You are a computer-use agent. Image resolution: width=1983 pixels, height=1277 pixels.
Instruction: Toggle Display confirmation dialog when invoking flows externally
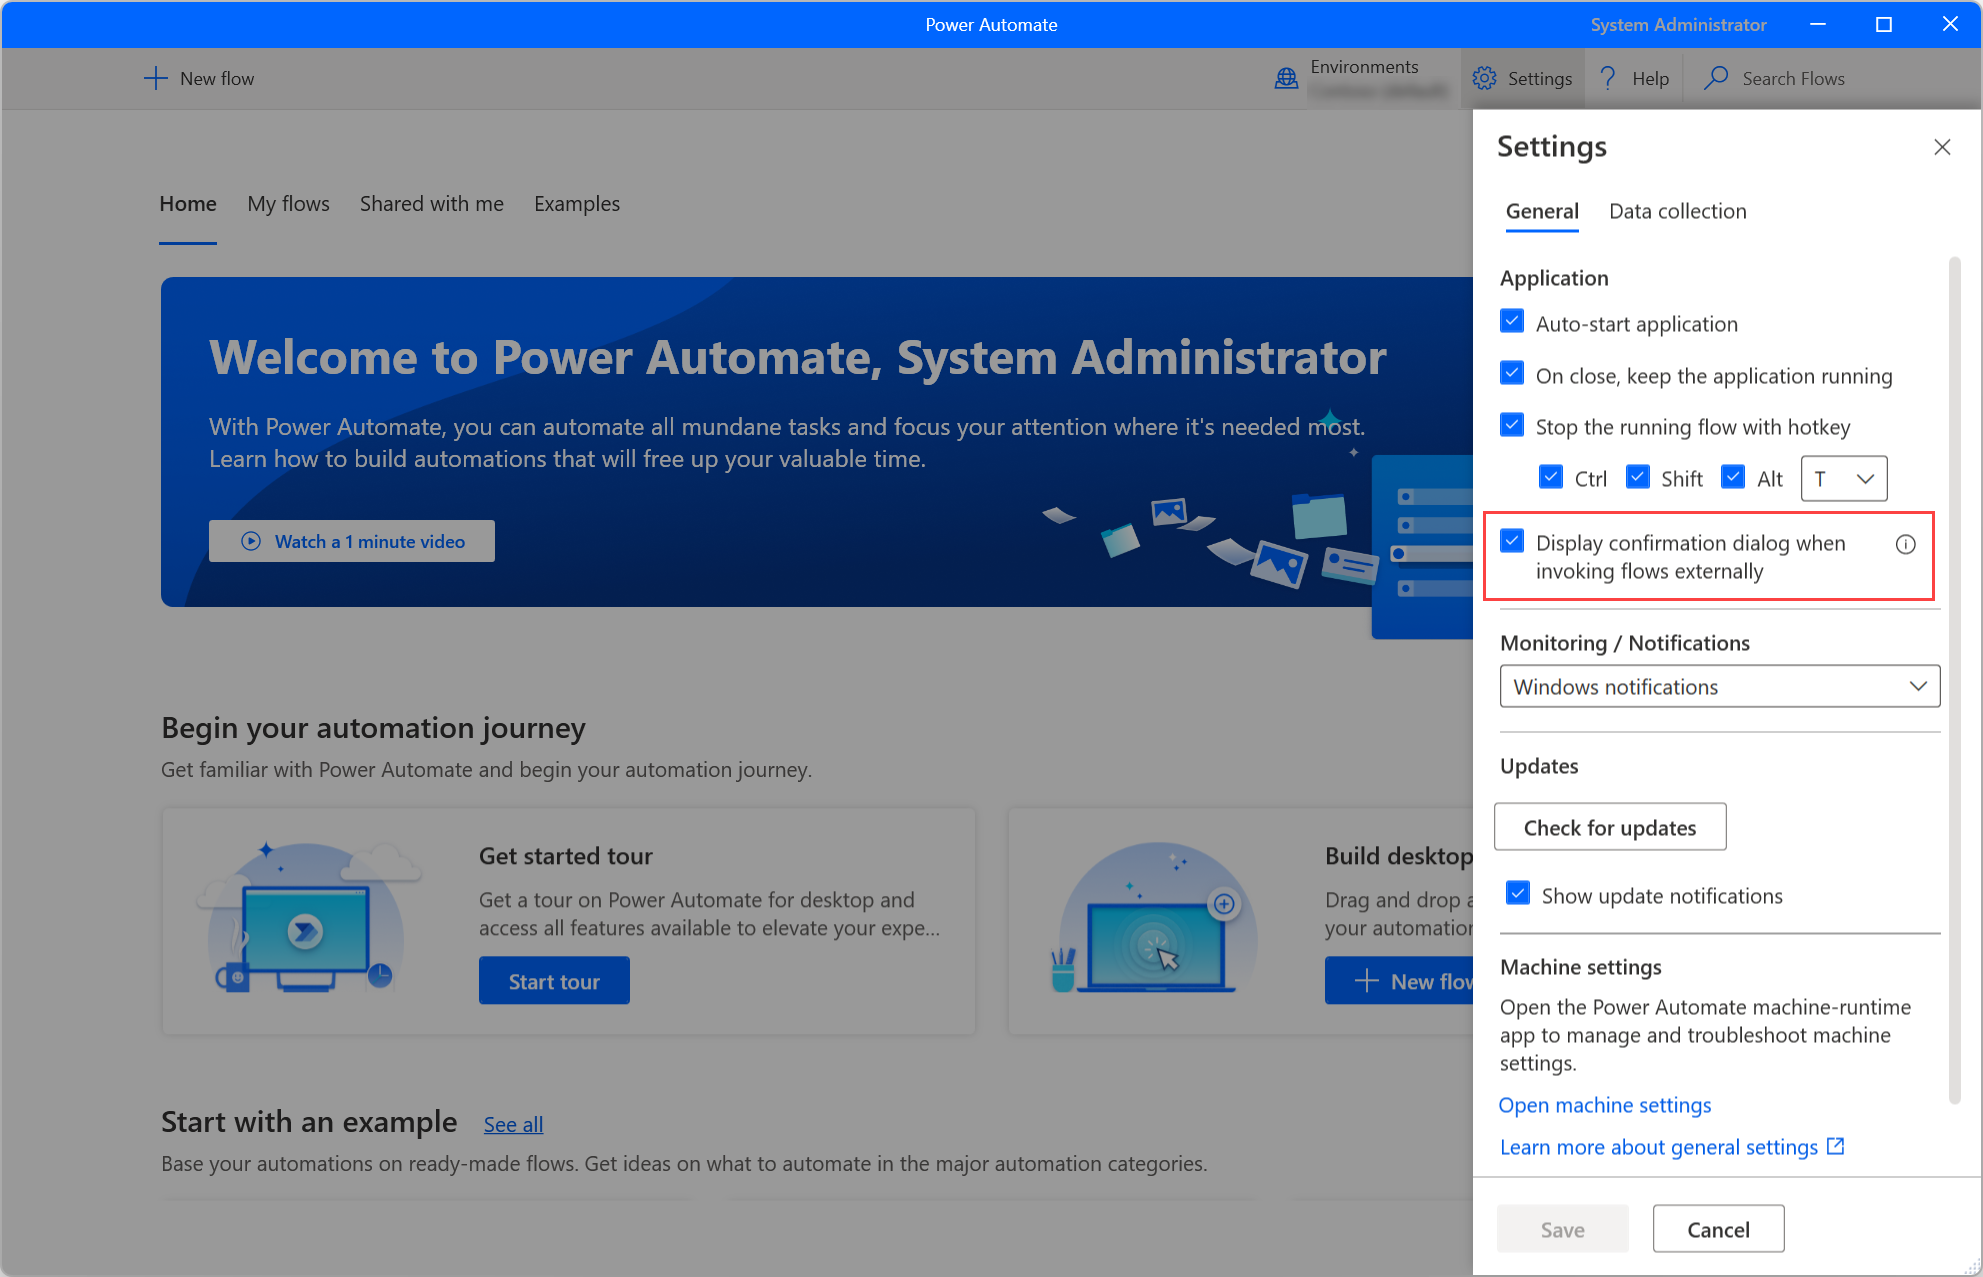(x=1513, y=542)
